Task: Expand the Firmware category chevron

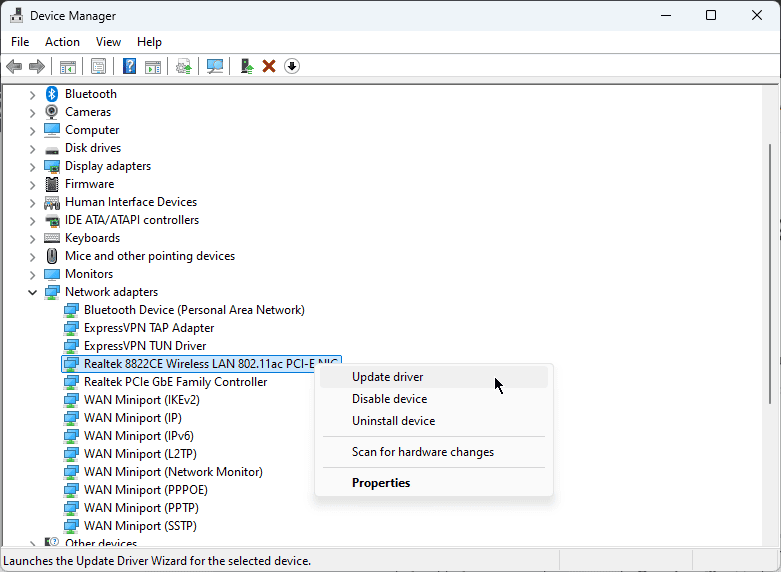Action: coord(32,184)
